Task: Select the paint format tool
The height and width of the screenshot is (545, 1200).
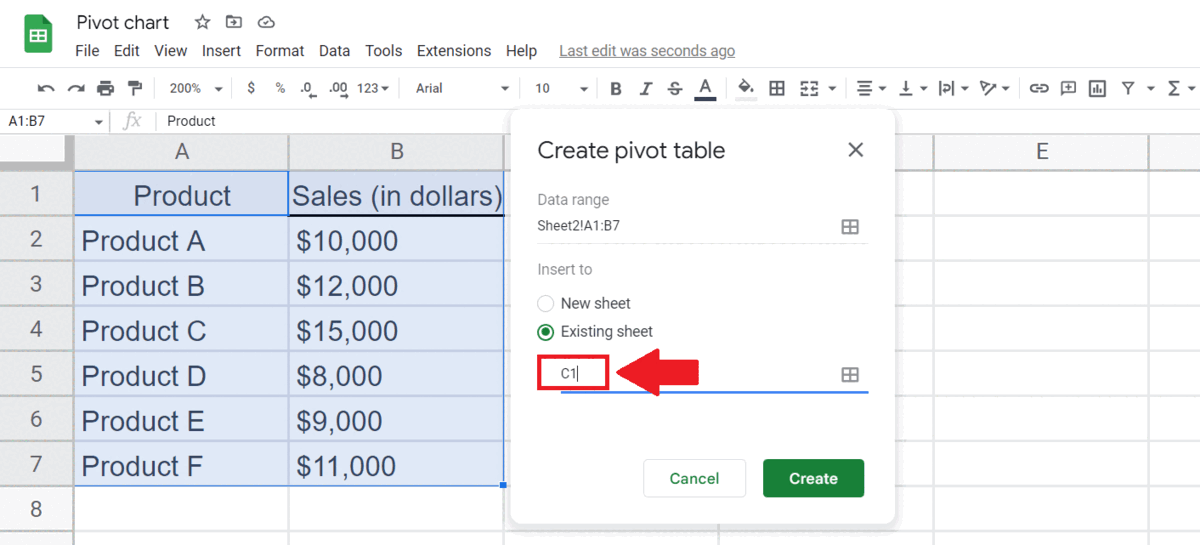Action: [x=135, y=88]
